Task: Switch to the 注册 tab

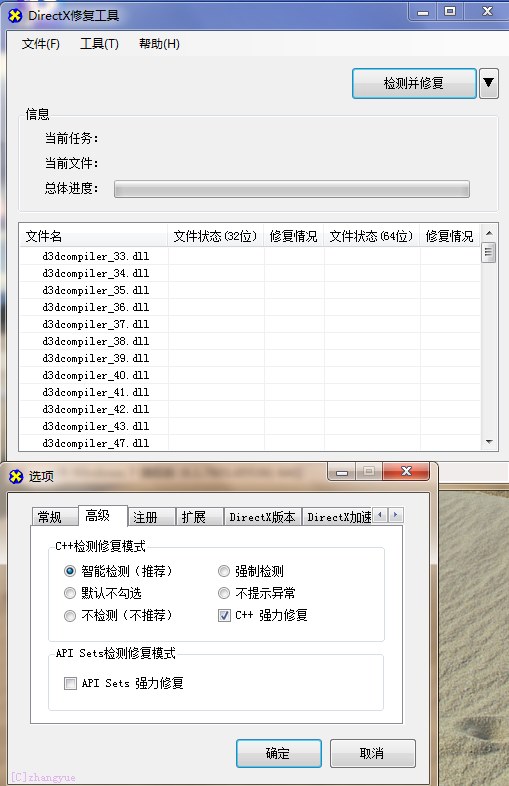Action: (x=151, y=517)
